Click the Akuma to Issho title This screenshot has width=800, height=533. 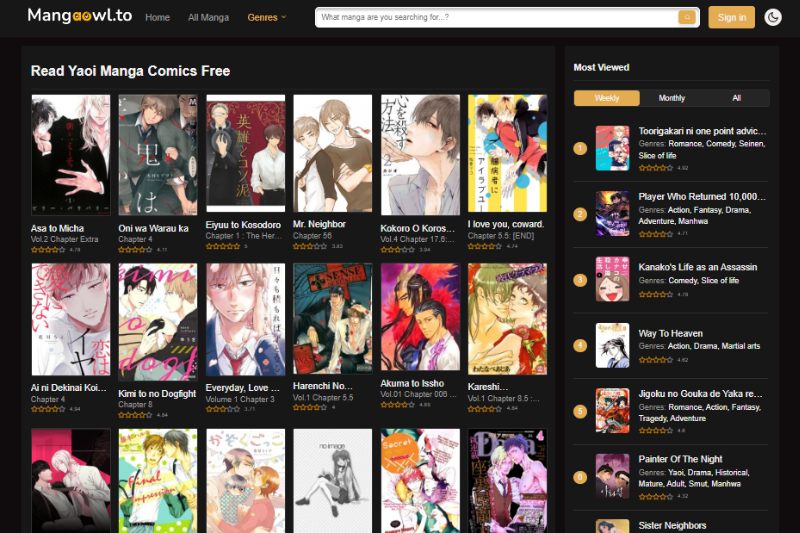[x=412, y=384]
